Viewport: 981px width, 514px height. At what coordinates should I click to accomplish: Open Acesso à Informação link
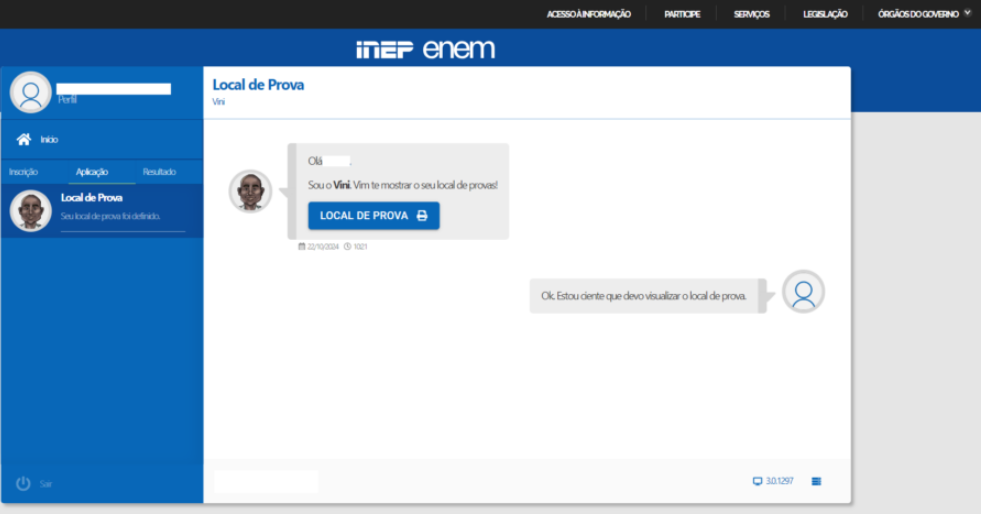click(588, 14)
